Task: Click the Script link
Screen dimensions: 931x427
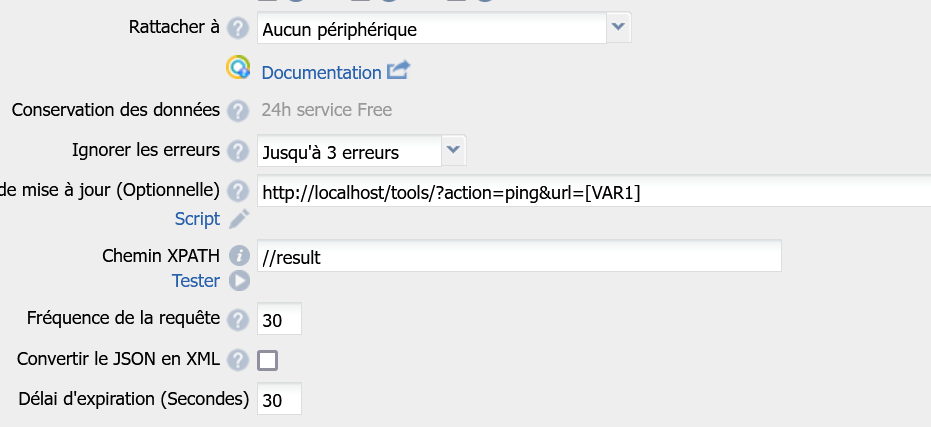Action: coord(197,219)
